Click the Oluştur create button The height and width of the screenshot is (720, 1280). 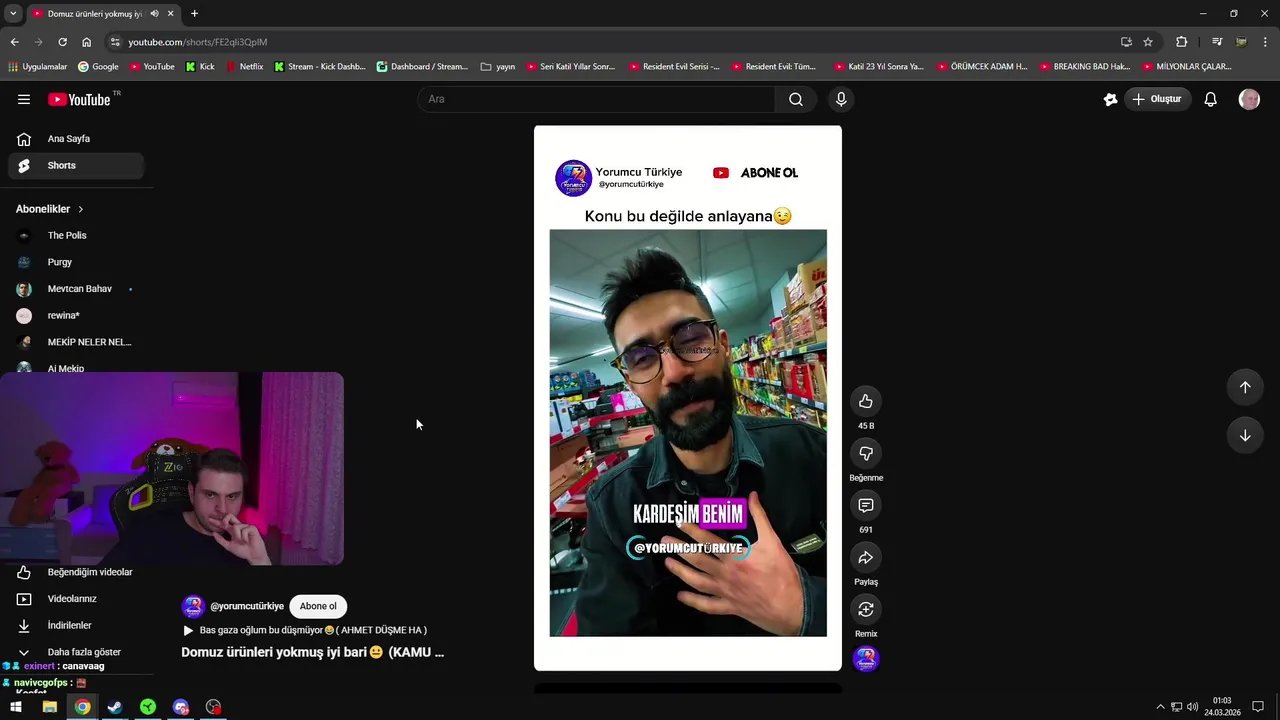pyautogui.click(x=1158, y=99)
